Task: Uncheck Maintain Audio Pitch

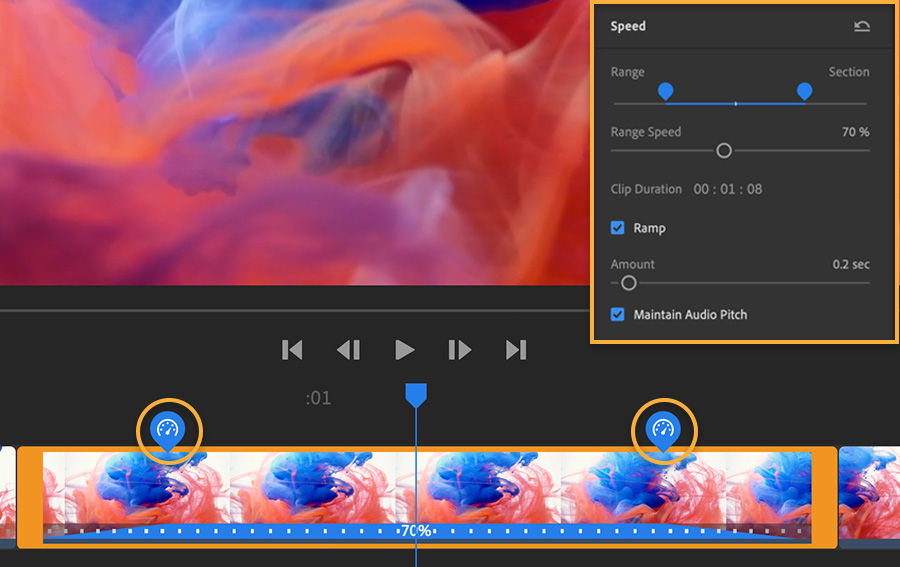Action: [x=618, y=314]
